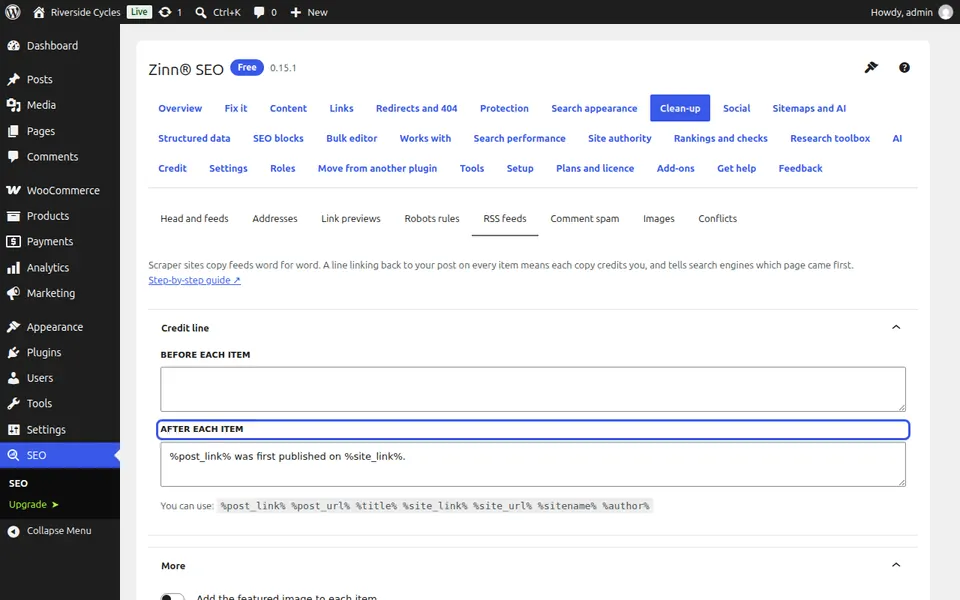Open Move from another plugin tab
Viewport: 960px width, 600px height.
tap(377, 168)
